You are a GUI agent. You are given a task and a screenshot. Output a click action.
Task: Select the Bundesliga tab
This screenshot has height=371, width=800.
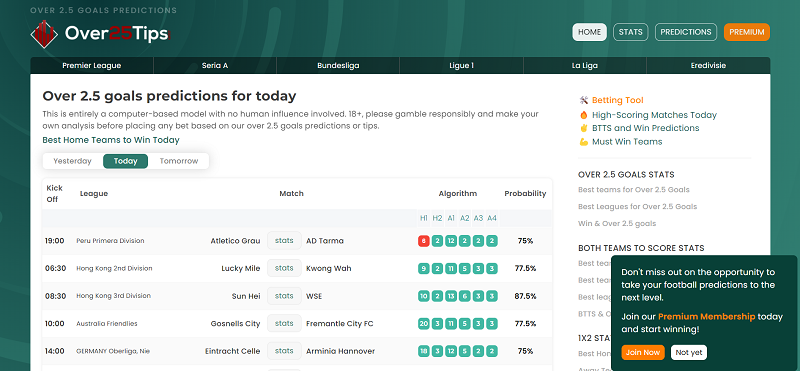338,65
